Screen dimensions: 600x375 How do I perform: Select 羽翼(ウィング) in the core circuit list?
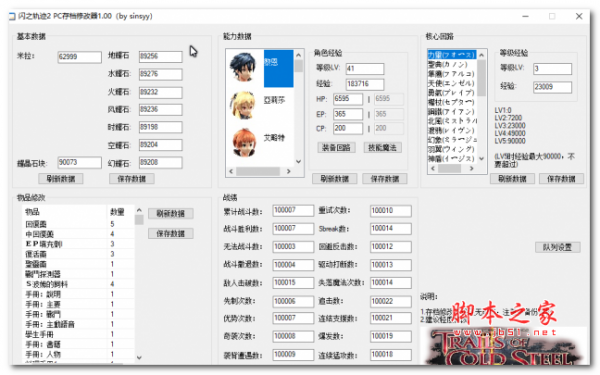[452, 149]
